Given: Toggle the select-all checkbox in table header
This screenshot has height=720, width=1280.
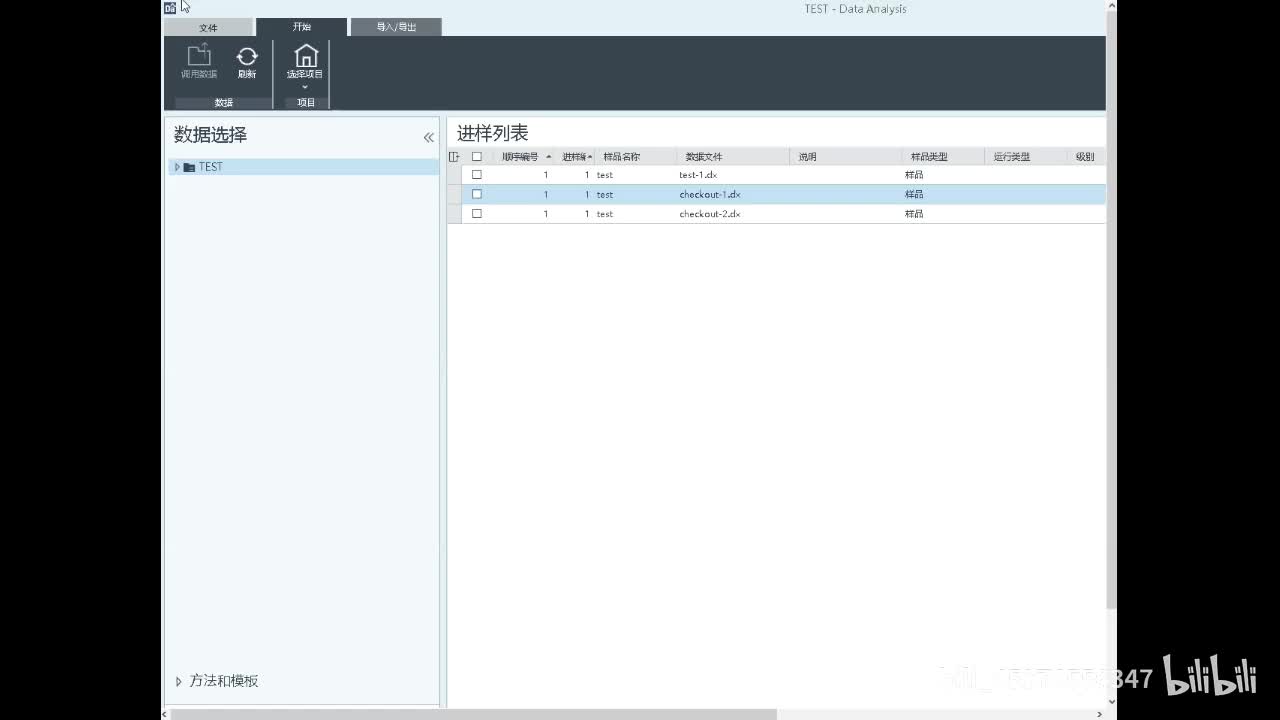Looking at the screenshot, I should [x=477, y=157].
